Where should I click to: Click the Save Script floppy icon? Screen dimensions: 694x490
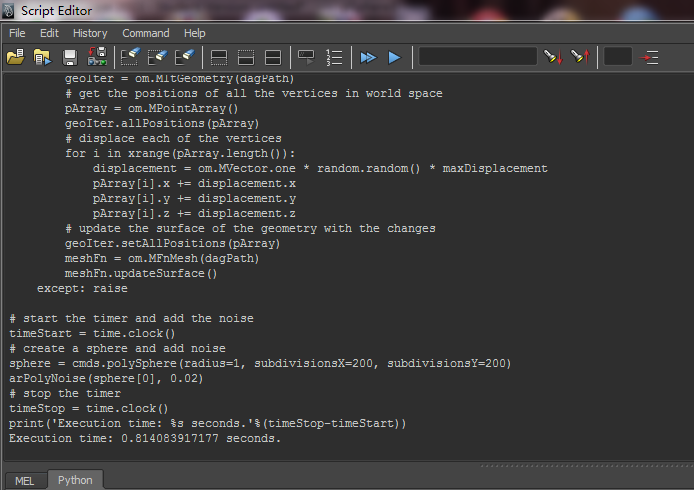tap(70, 57)
